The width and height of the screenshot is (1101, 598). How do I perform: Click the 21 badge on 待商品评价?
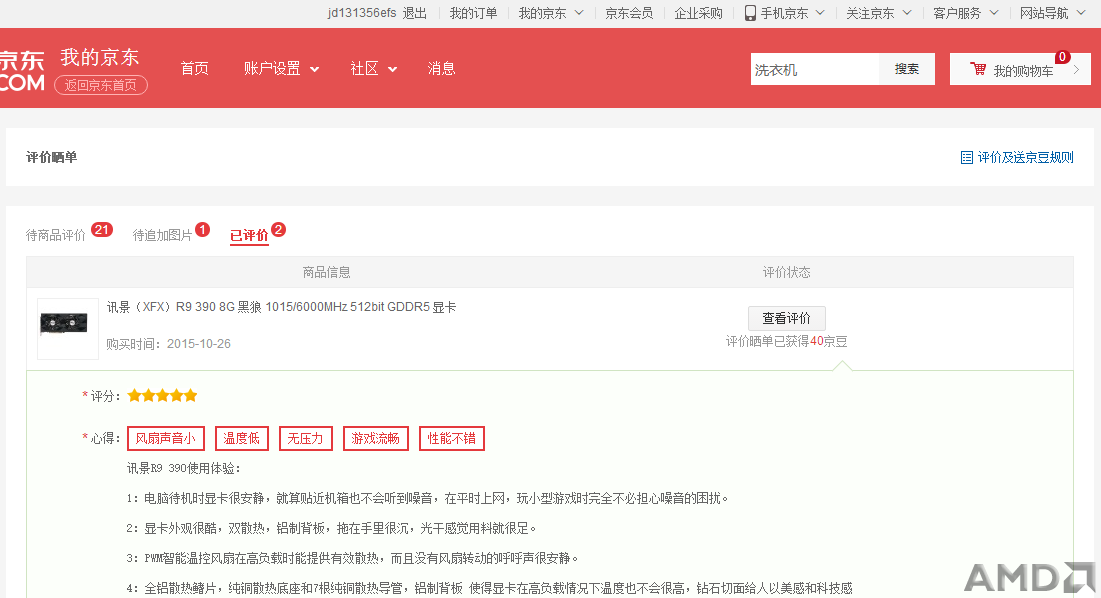pos(102,230)
